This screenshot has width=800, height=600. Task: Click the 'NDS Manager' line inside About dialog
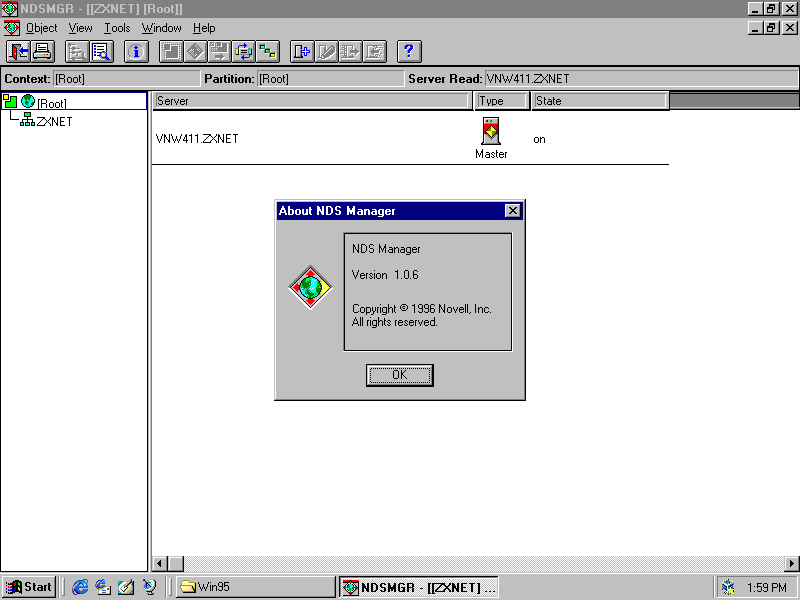tap(386, 249)
